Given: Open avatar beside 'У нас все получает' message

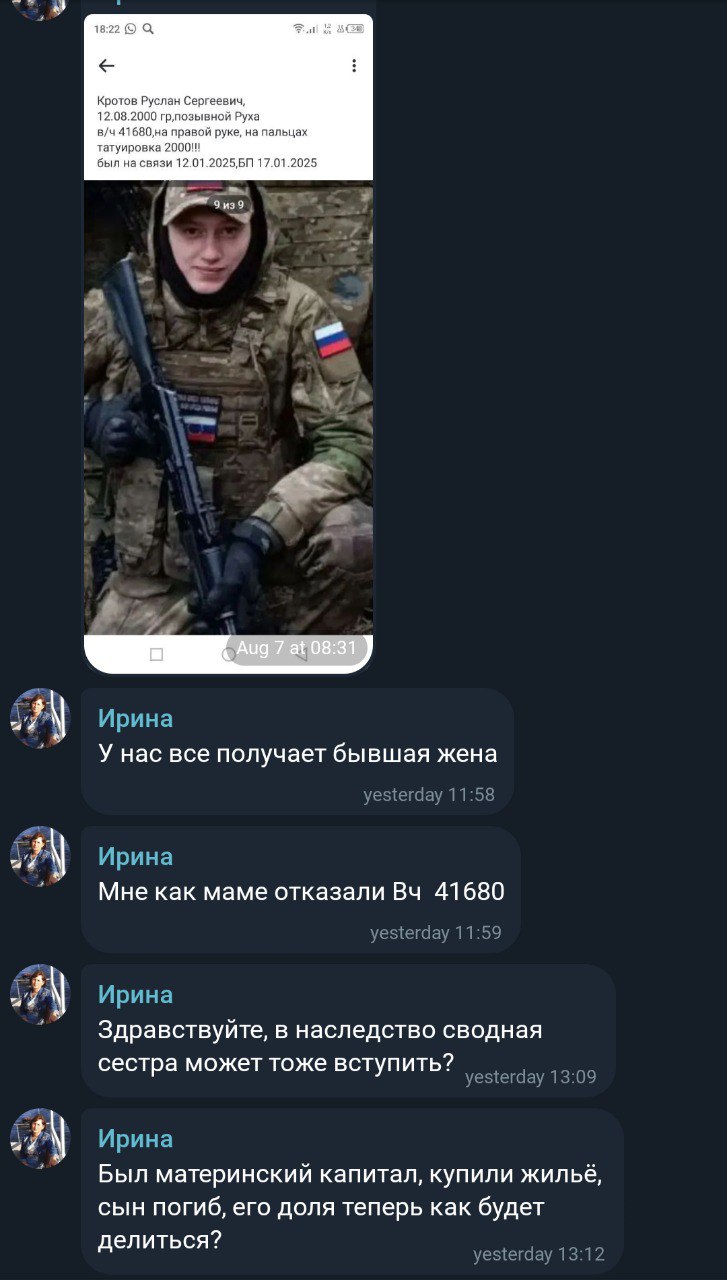Looking at the screenshot, I should [x=40, y=718].
